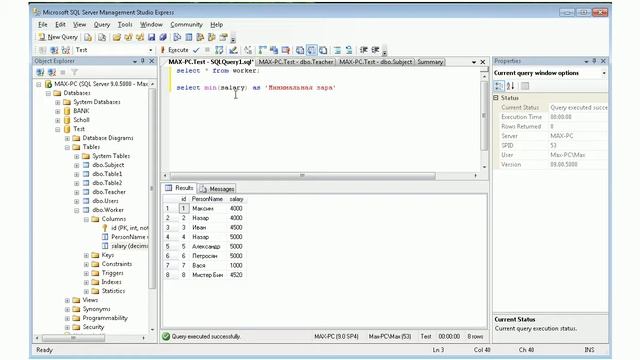Image resolution: width=640 pixels, height=360 pixels.
Task: Sort properties with Categorized icon
Action: (499, 86)
